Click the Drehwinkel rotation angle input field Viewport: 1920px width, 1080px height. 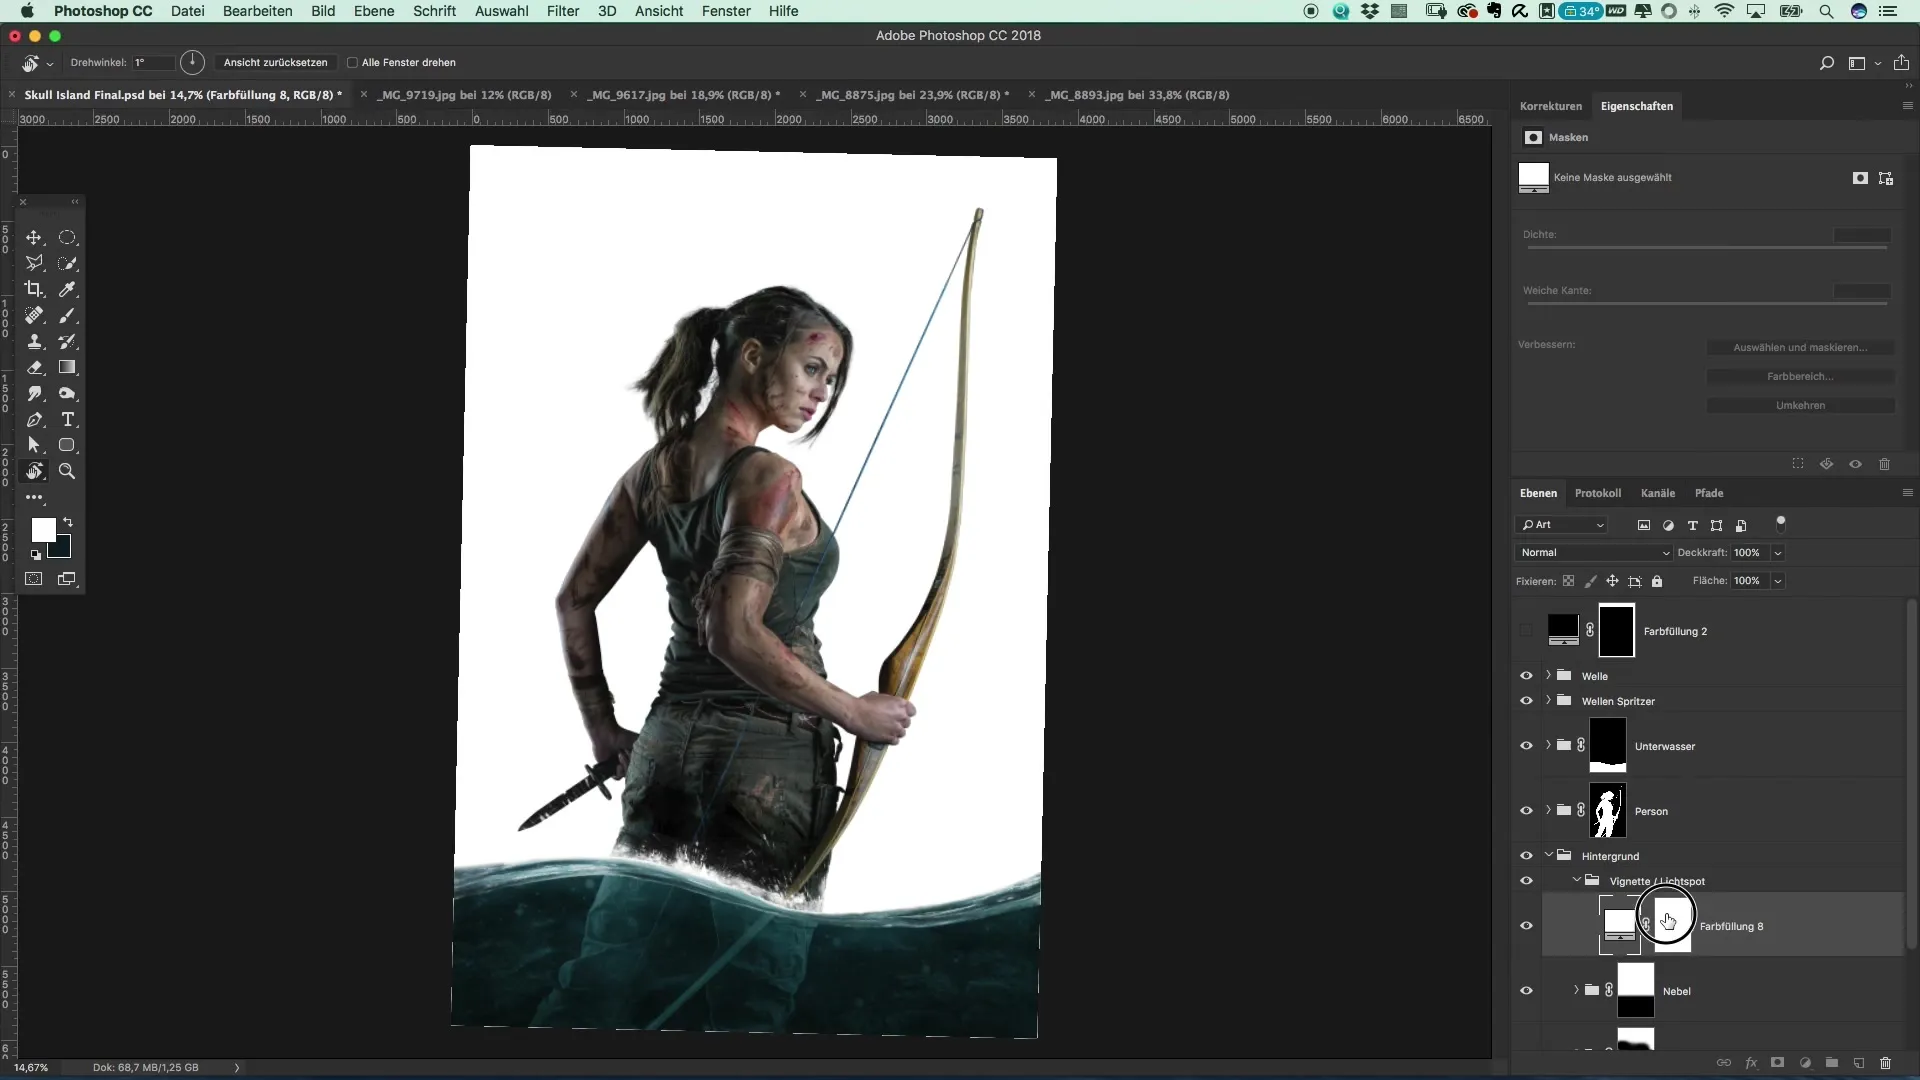152,62
